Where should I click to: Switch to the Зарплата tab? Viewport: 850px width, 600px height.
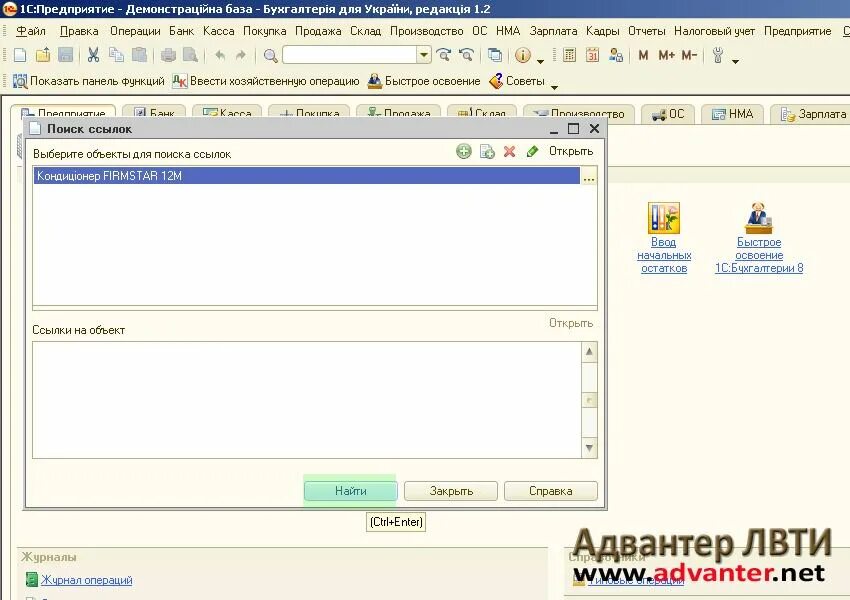coord(812,114)
